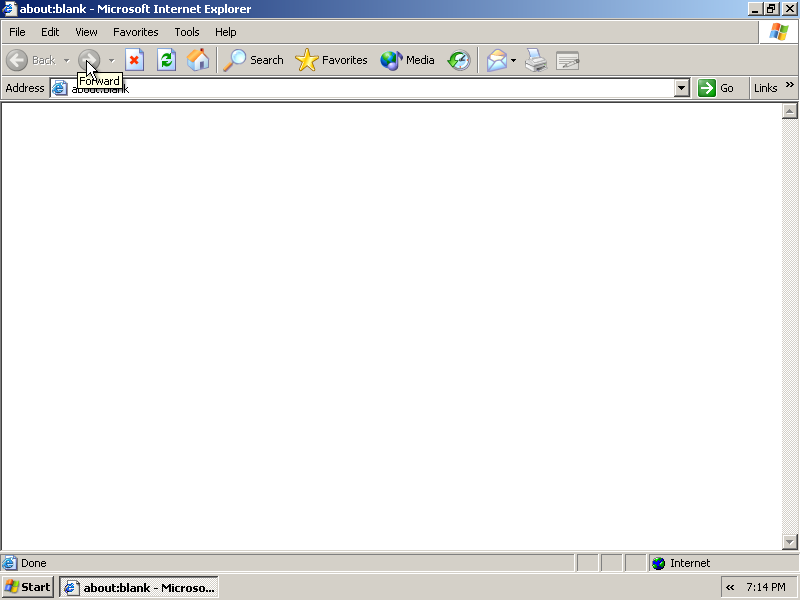Expand the Links toolbar chevron
Image resolution: width=800 pixels, height=600 pixels.
790,86
